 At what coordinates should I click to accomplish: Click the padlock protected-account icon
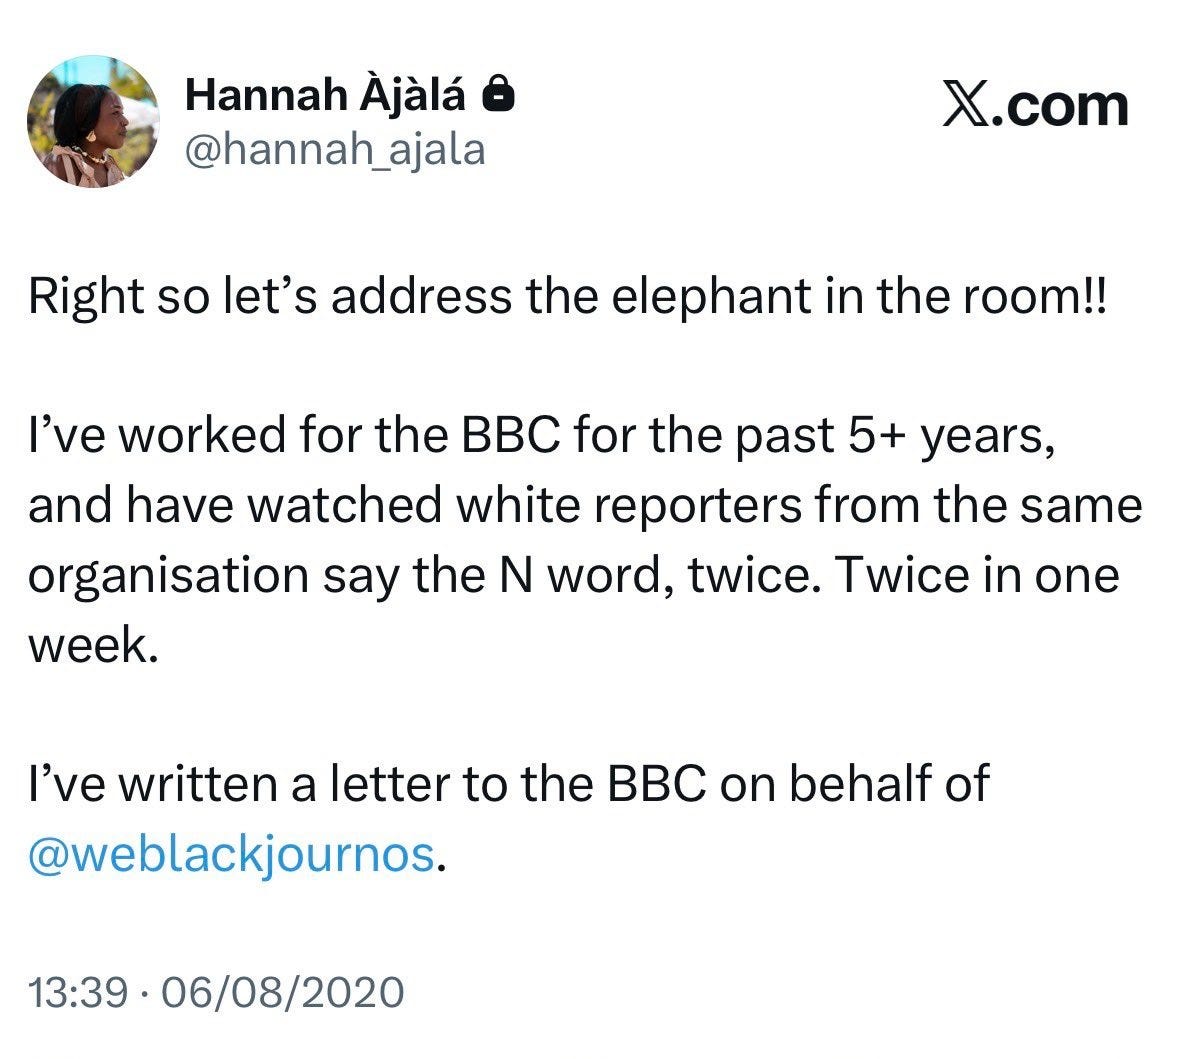coord(498,96)
